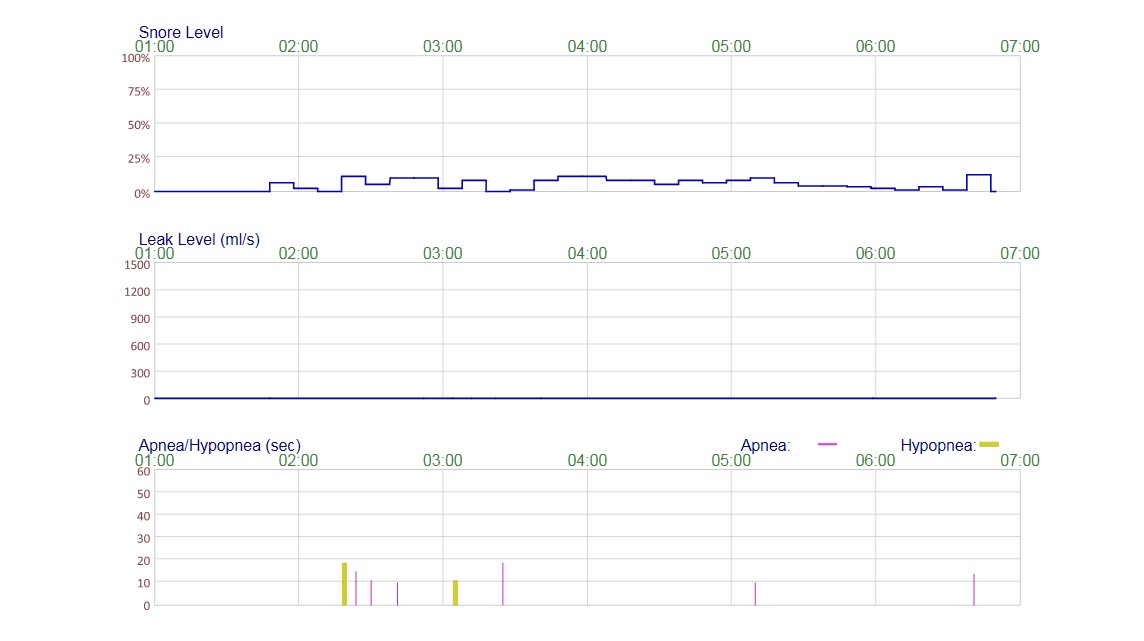
Task: Click the tall yellow hypopnea bar after 02:00
Action: coord(344,584)
